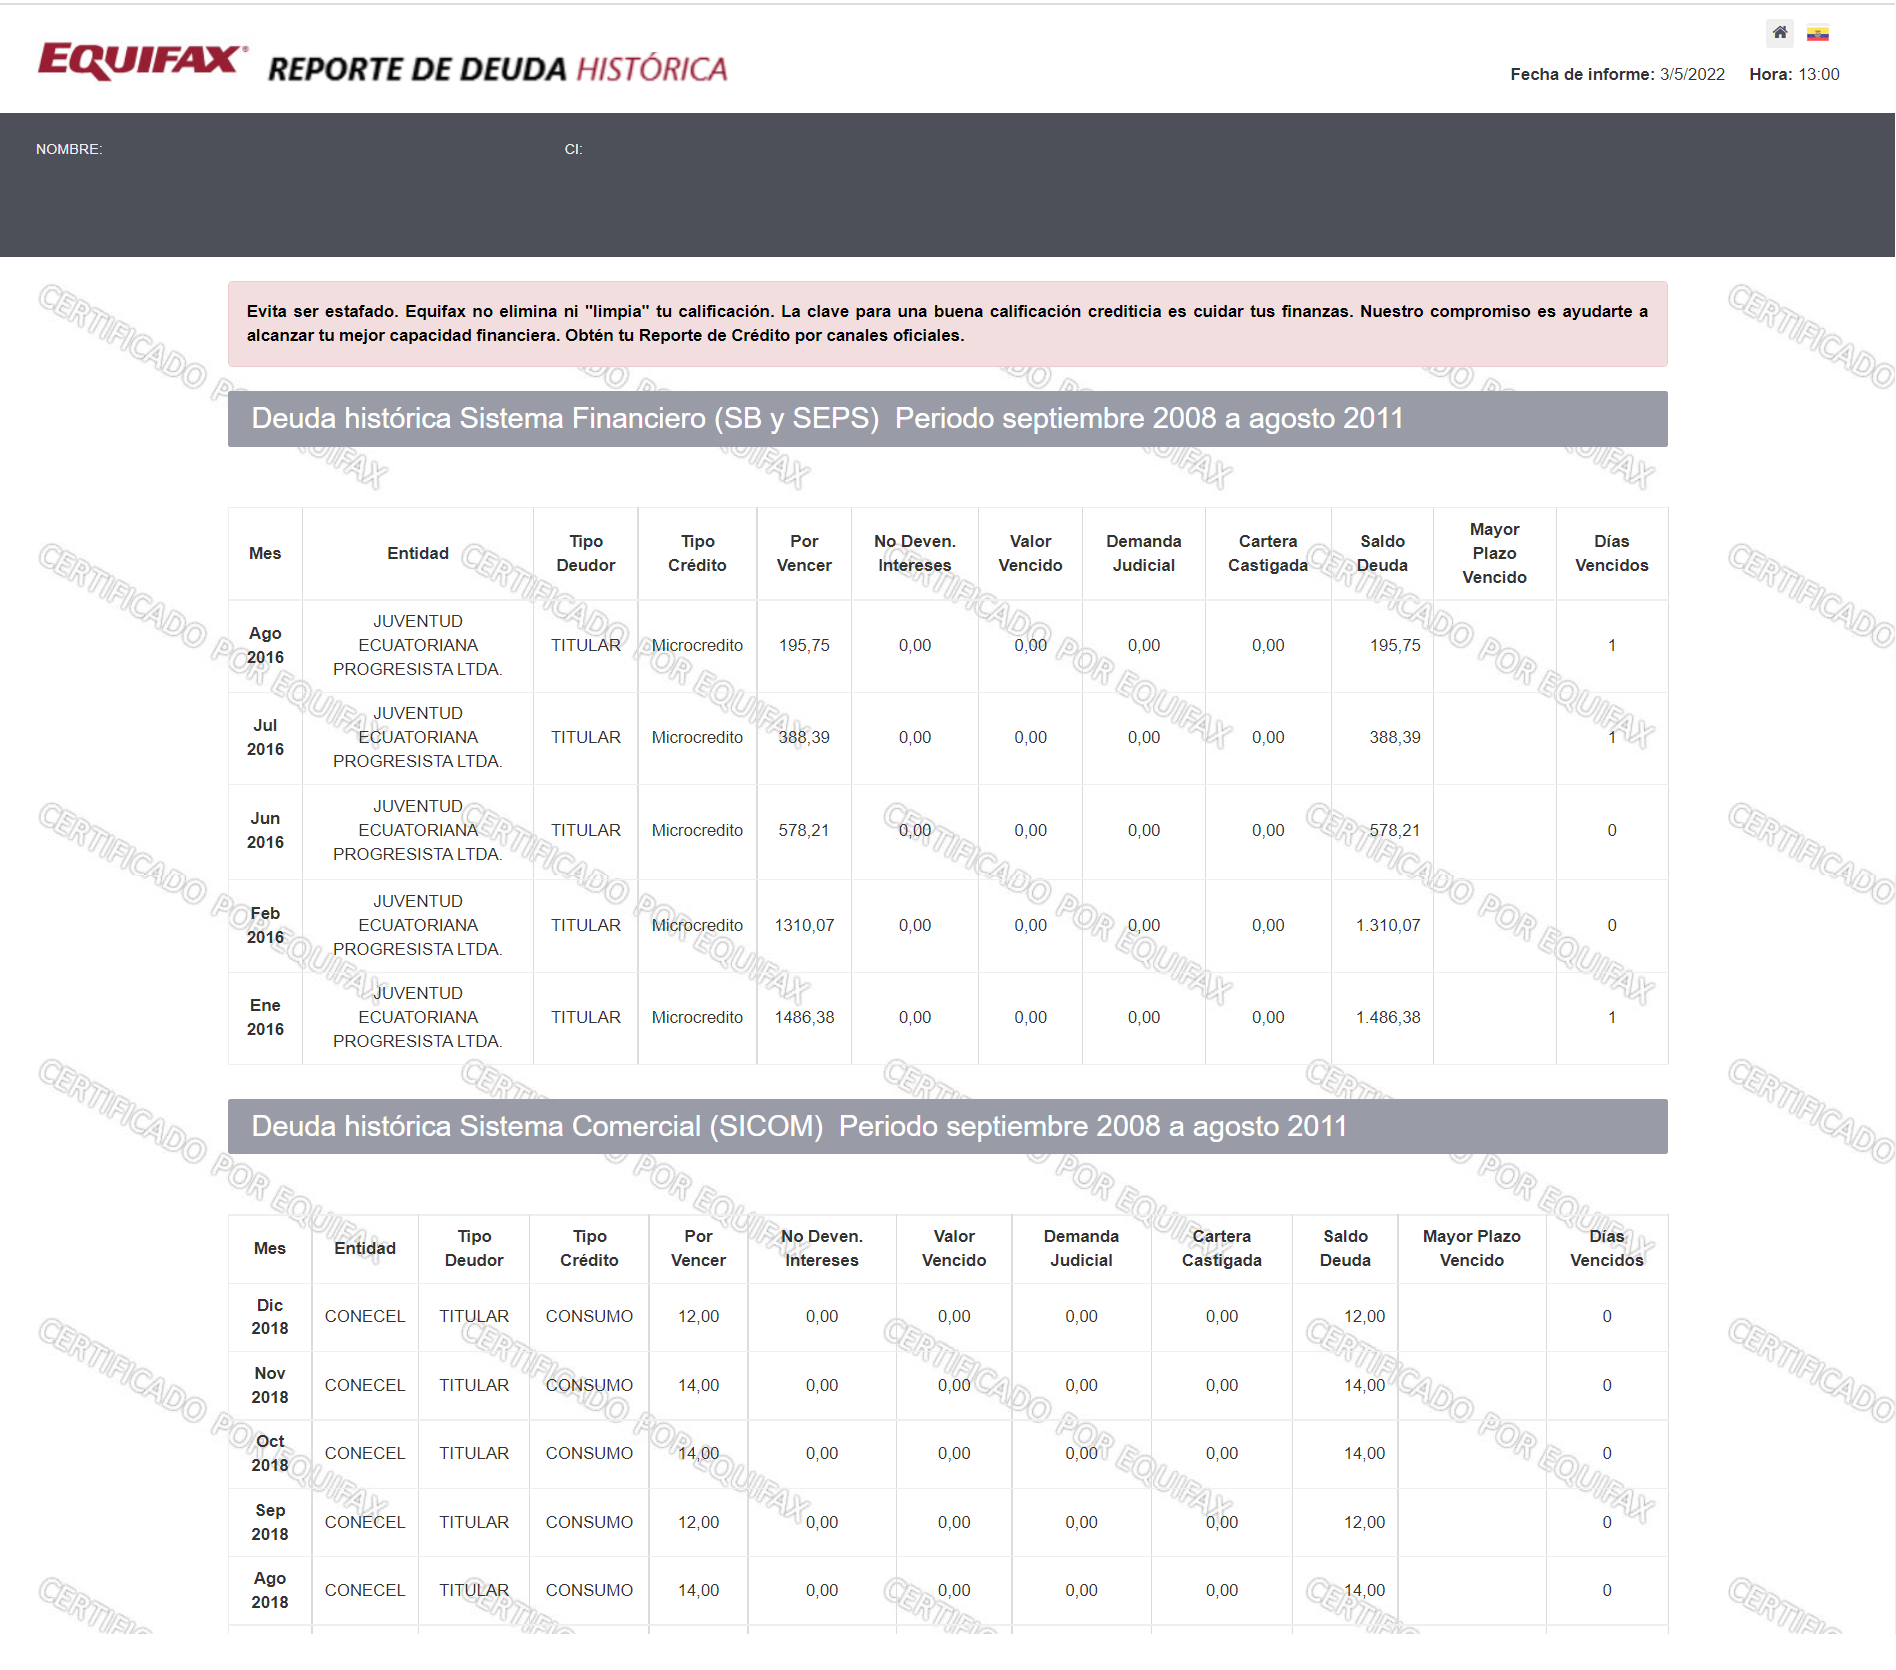Select the report date 3/5/2022

coord(1692,74)
